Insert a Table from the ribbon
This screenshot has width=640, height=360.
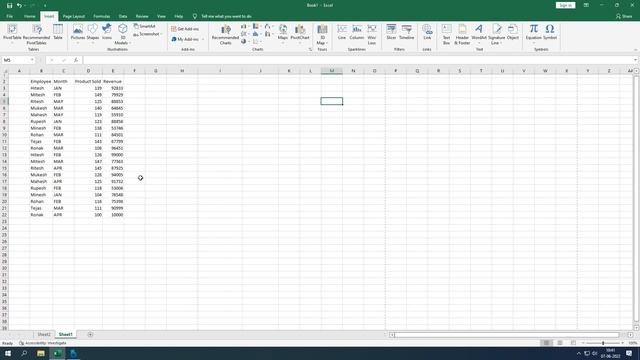[x=58, y=32]
